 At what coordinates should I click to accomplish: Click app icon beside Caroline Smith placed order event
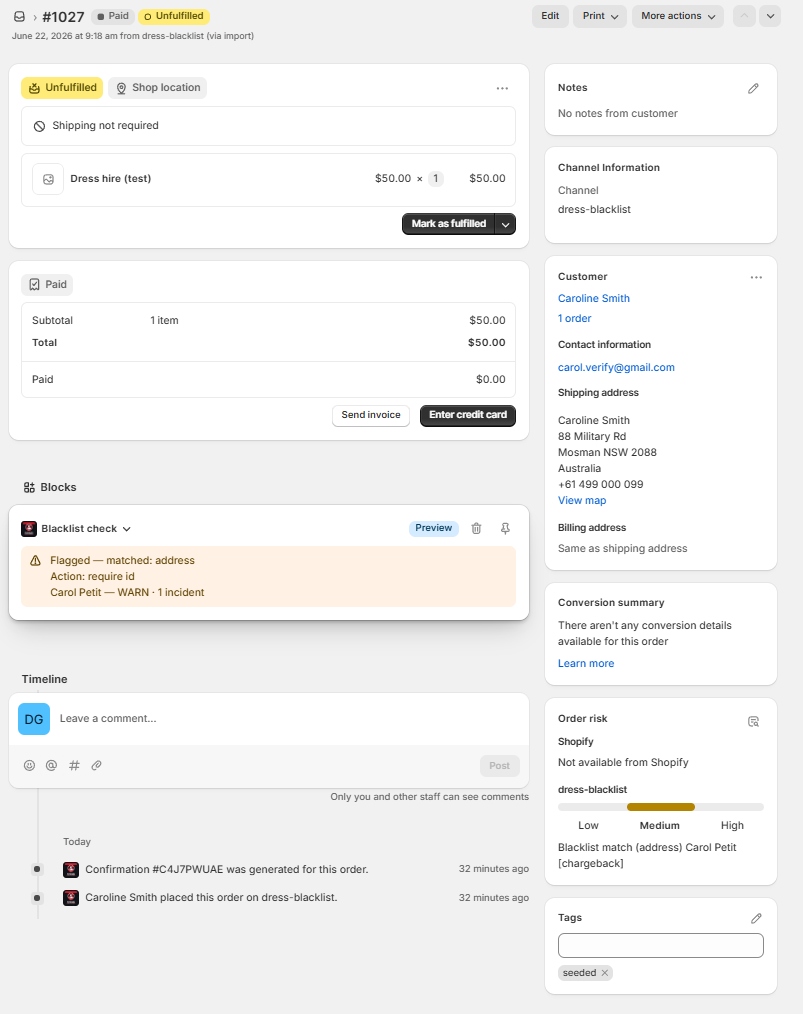click(71, 898)
